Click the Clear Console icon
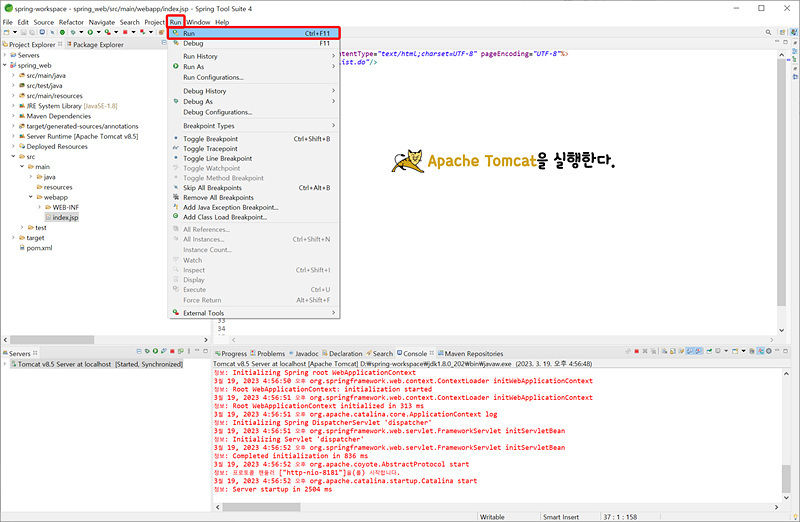The image size is (800, 522). coord(664,351)
